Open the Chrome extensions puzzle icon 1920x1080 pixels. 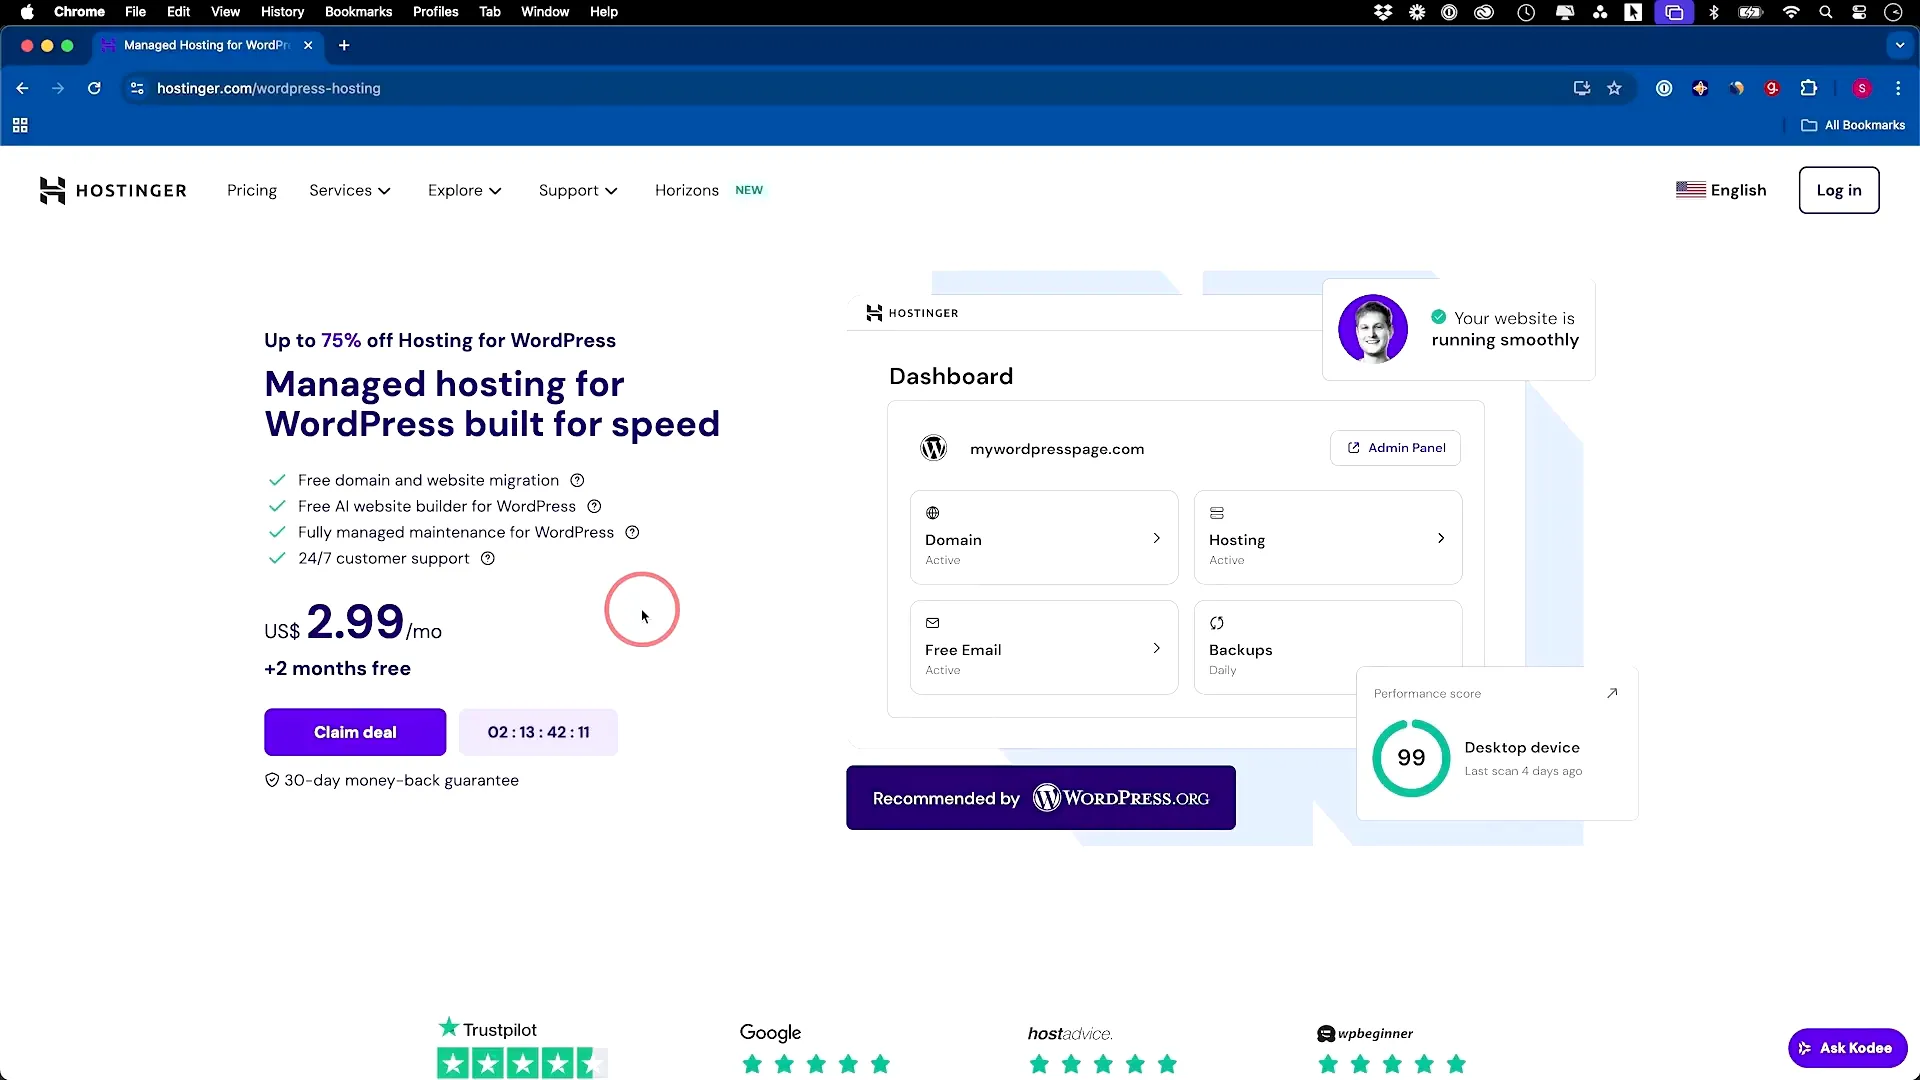[x=1808, y=88]
